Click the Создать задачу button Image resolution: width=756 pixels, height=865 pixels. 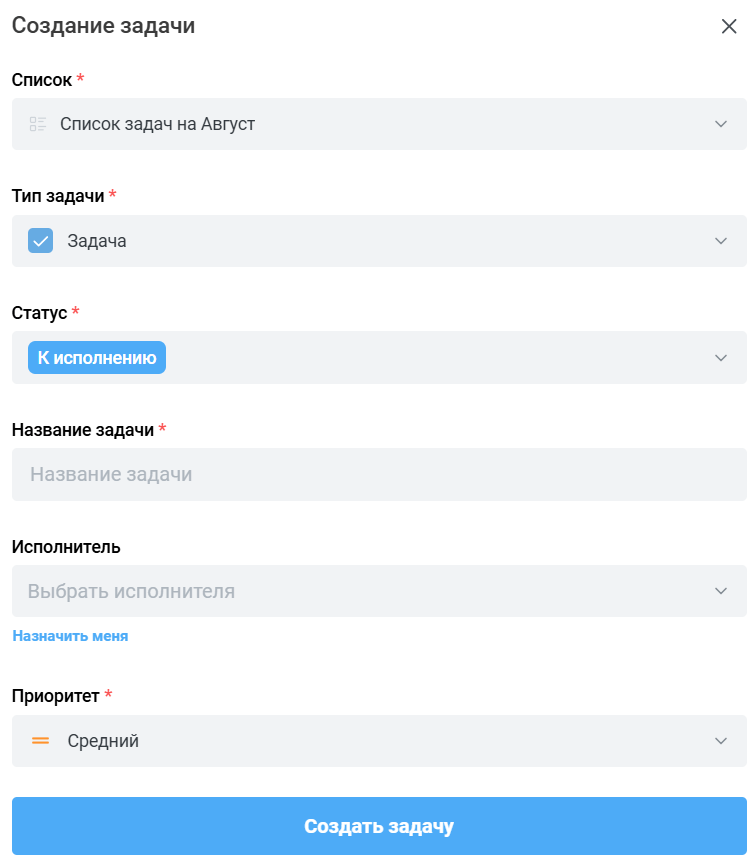coord(379,826)
